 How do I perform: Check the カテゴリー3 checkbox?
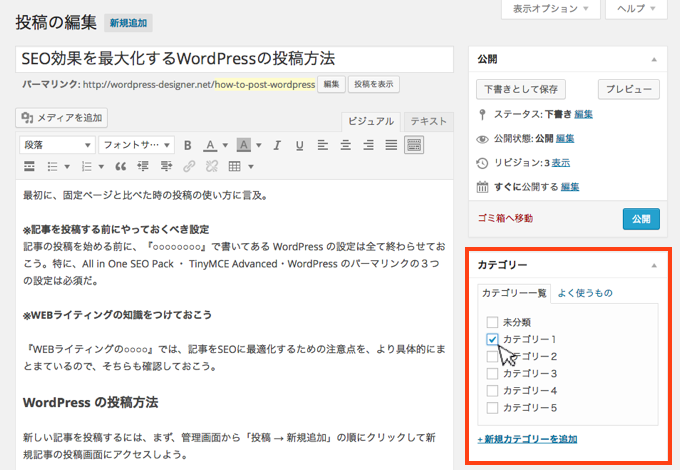[x=492, y=373]
